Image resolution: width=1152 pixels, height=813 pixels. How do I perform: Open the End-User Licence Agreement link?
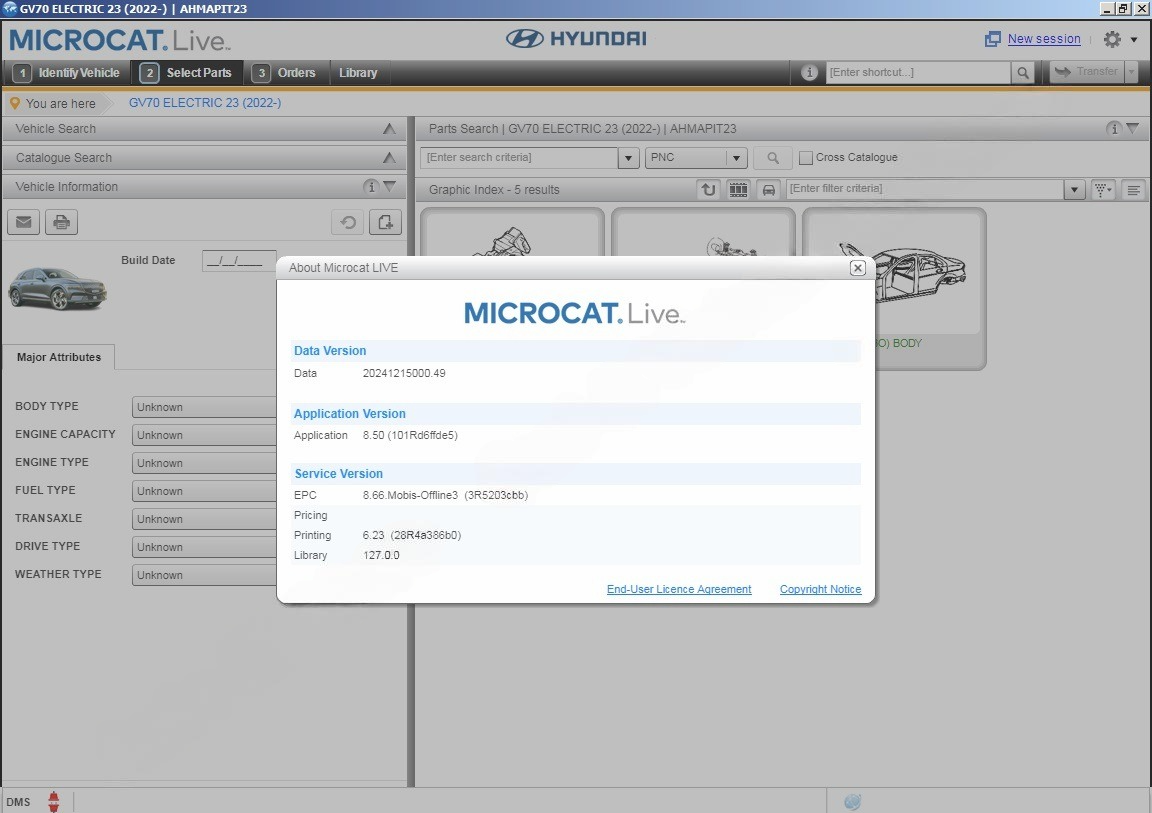(679, 589)
